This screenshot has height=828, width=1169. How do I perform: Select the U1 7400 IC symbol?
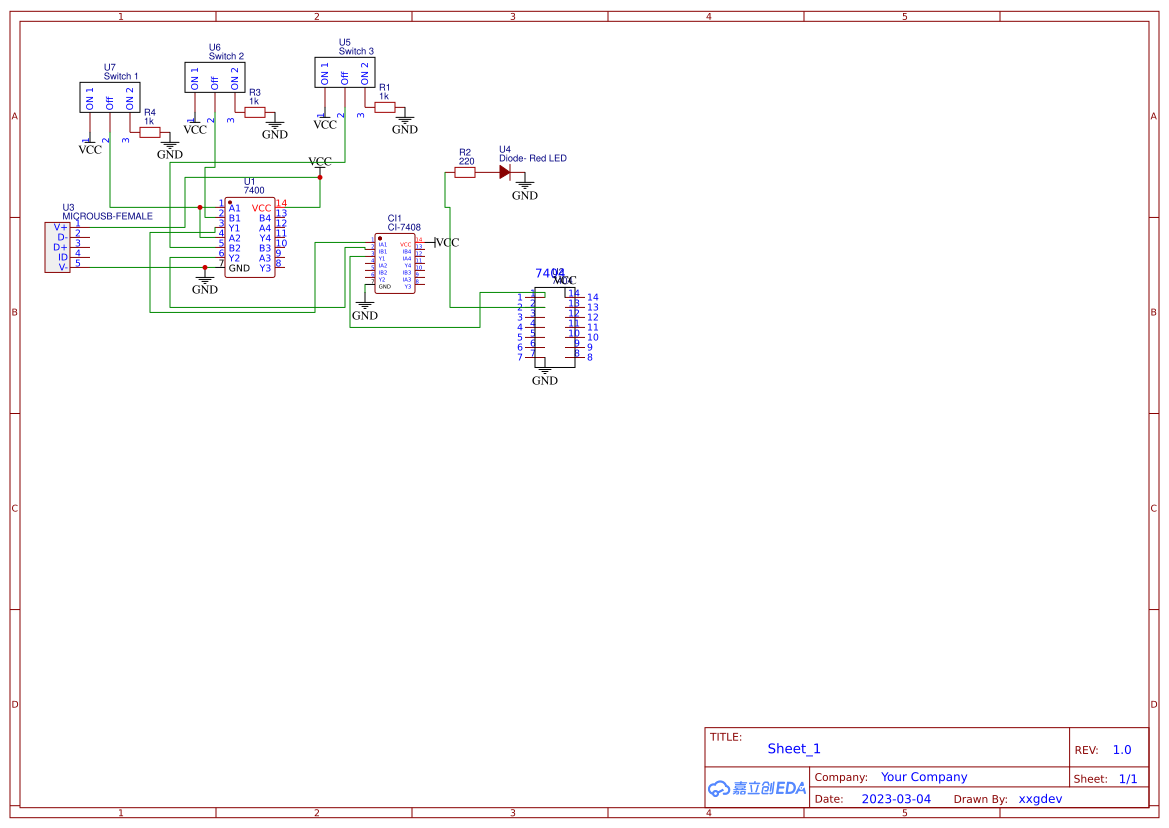pos(250,235)
